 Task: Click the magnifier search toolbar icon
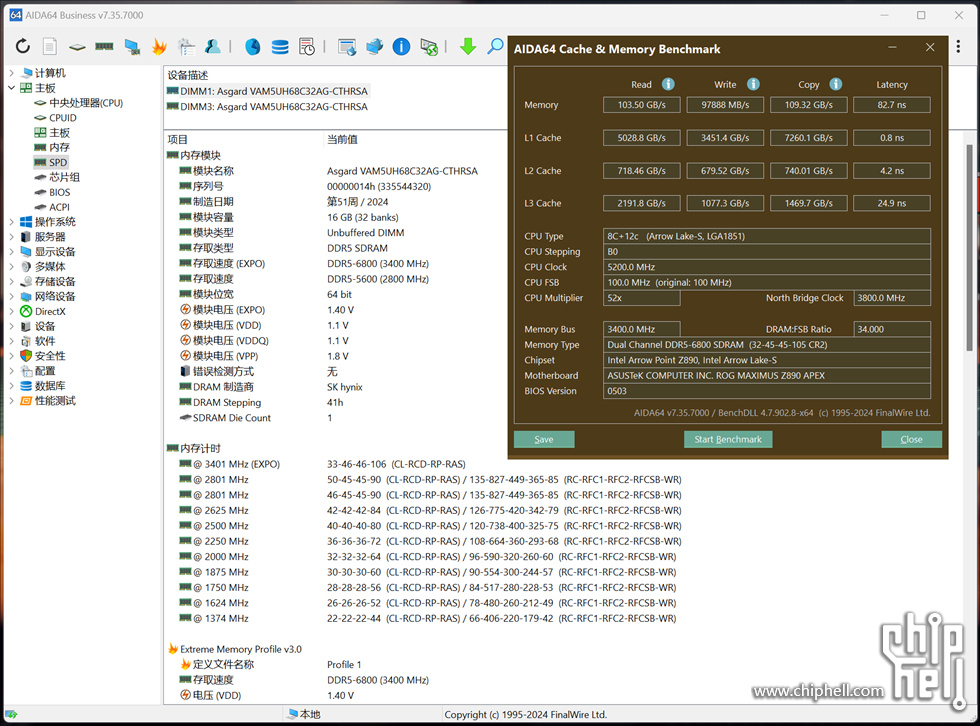(495, 46)
